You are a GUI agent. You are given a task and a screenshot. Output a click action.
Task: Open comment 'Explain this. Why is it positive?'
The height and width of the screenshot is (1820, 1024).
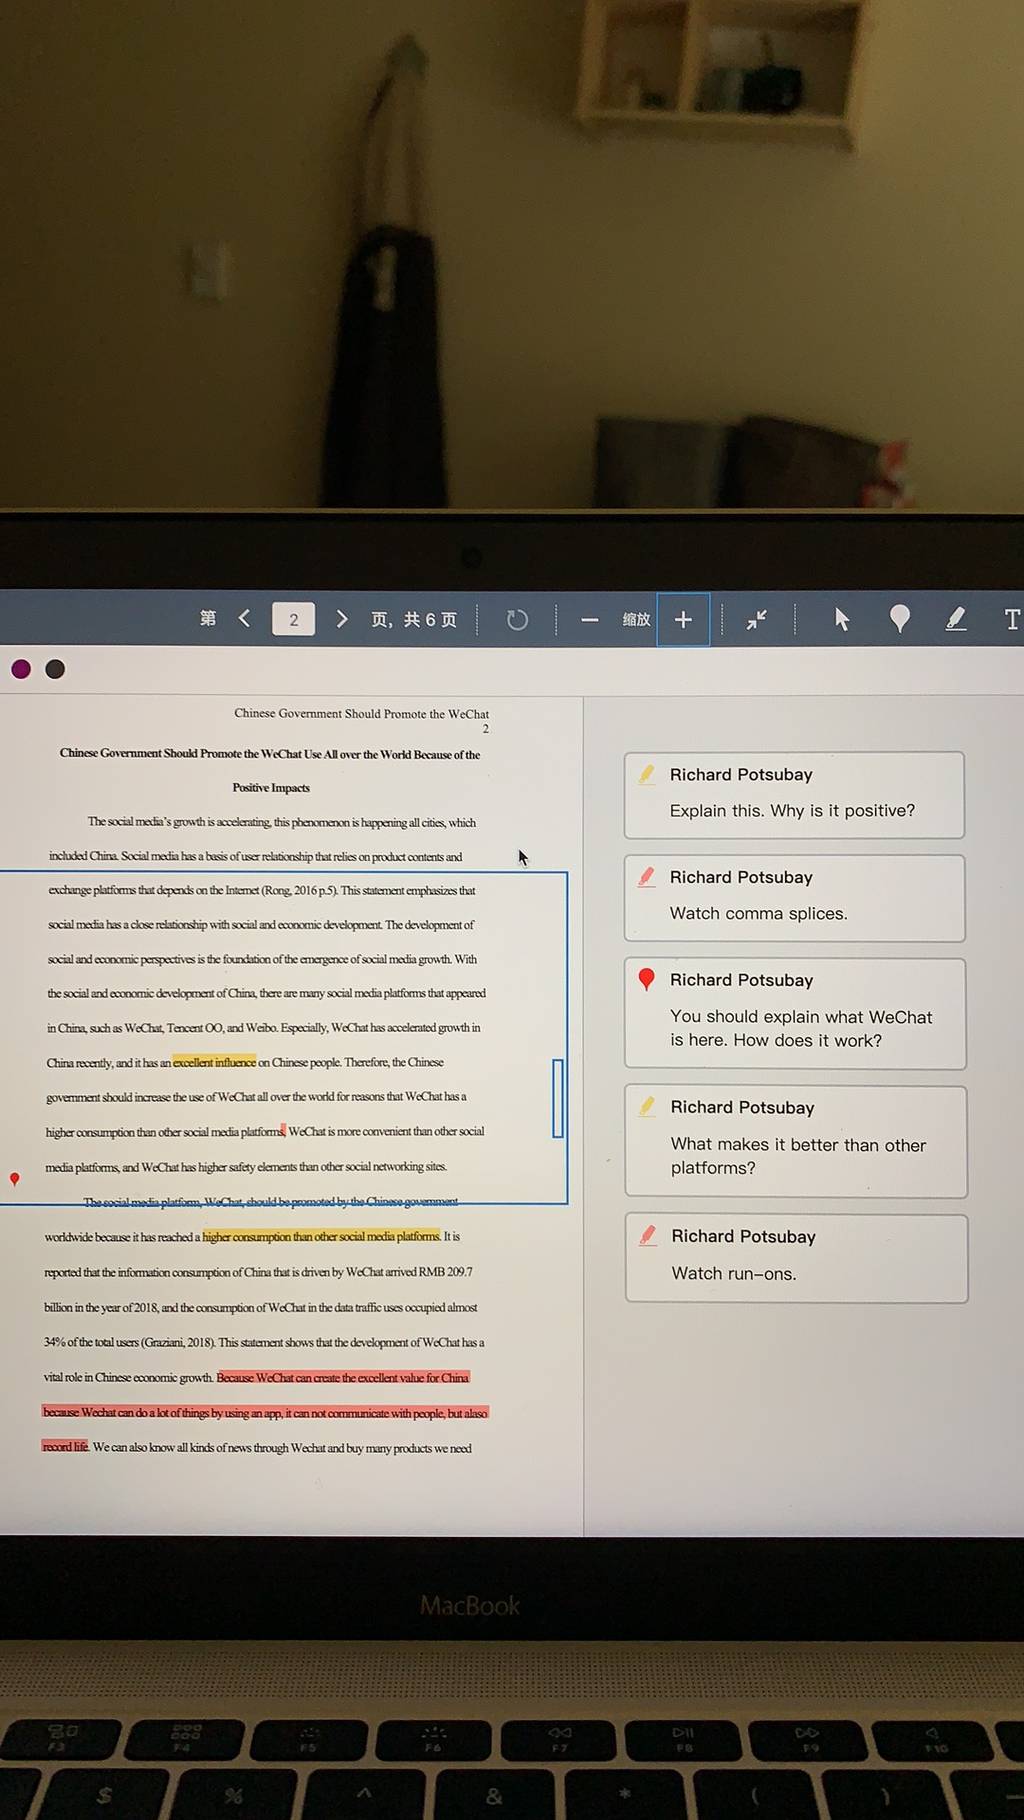pos(794,795)
